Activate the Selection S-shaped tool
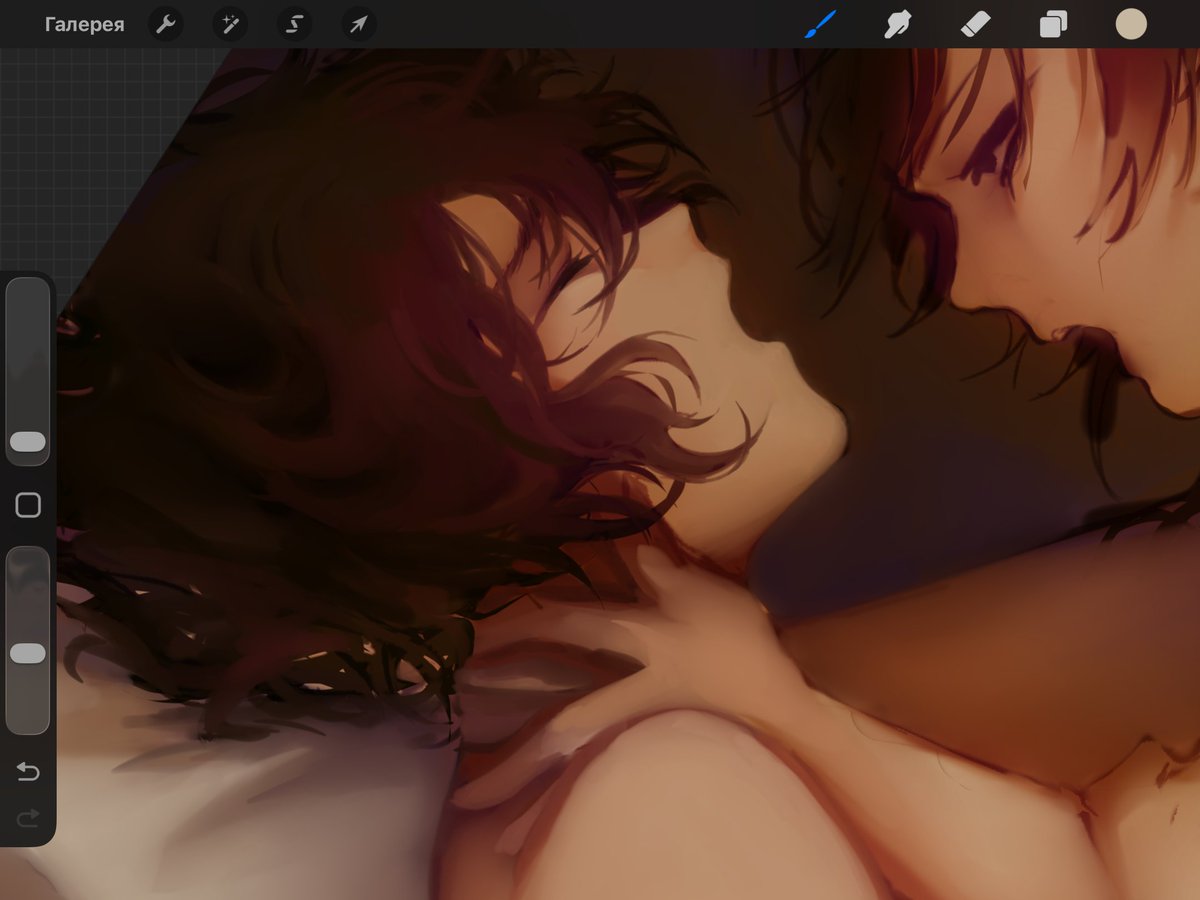Image resolution: width=1200 pixels, height=900 pixels. coord(295,24)
